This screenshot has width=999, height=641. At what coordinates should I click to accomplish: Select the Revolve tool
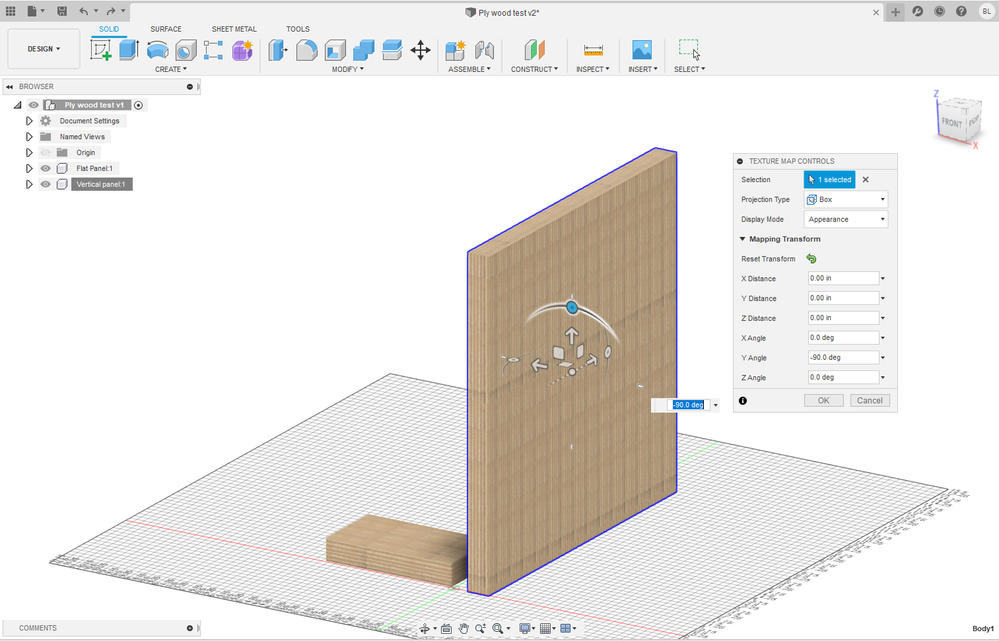pos(157,50)
